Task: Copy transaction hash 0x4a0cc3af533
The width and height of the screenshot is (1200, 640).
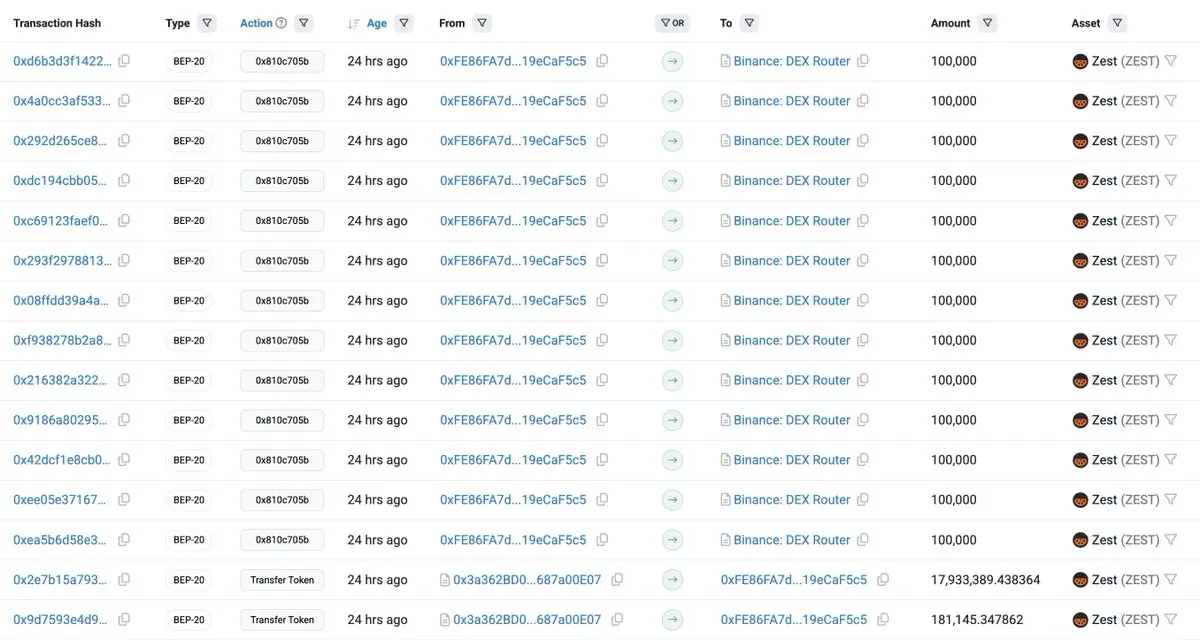Action: coord(124,101)
